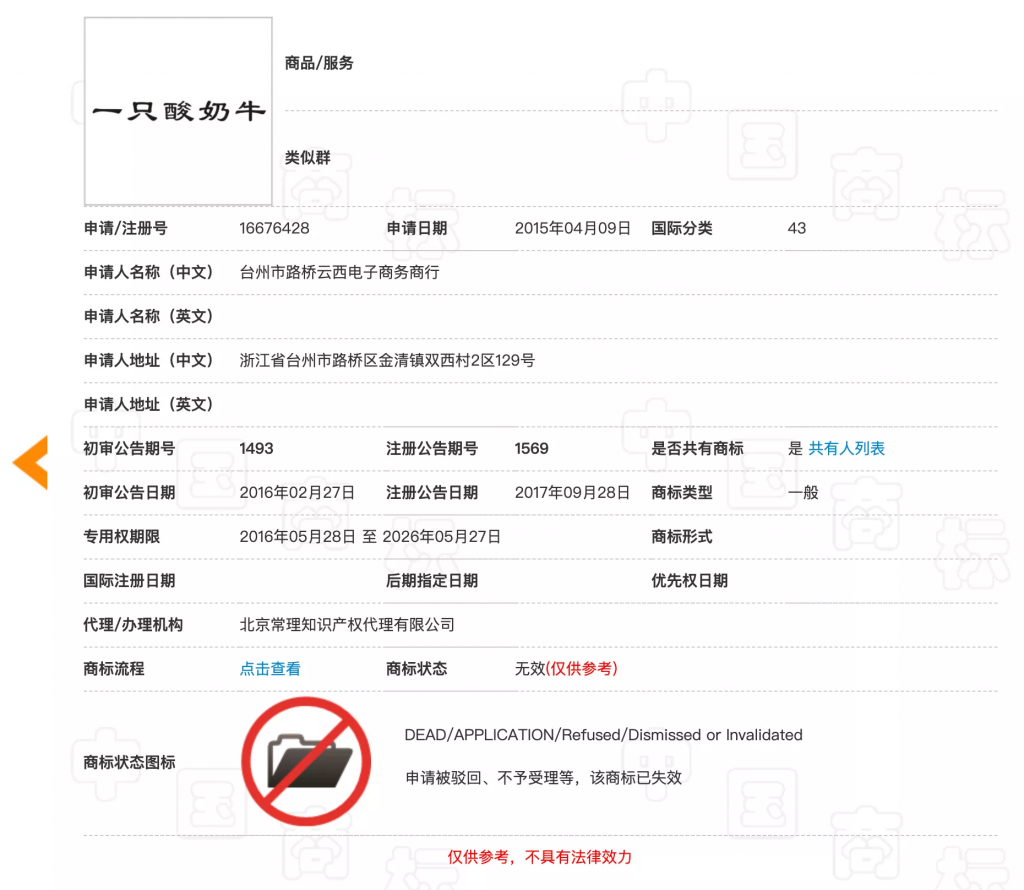1024x890 pixels.
Task: Click international class value 43
Action: [x=797, y=229]
